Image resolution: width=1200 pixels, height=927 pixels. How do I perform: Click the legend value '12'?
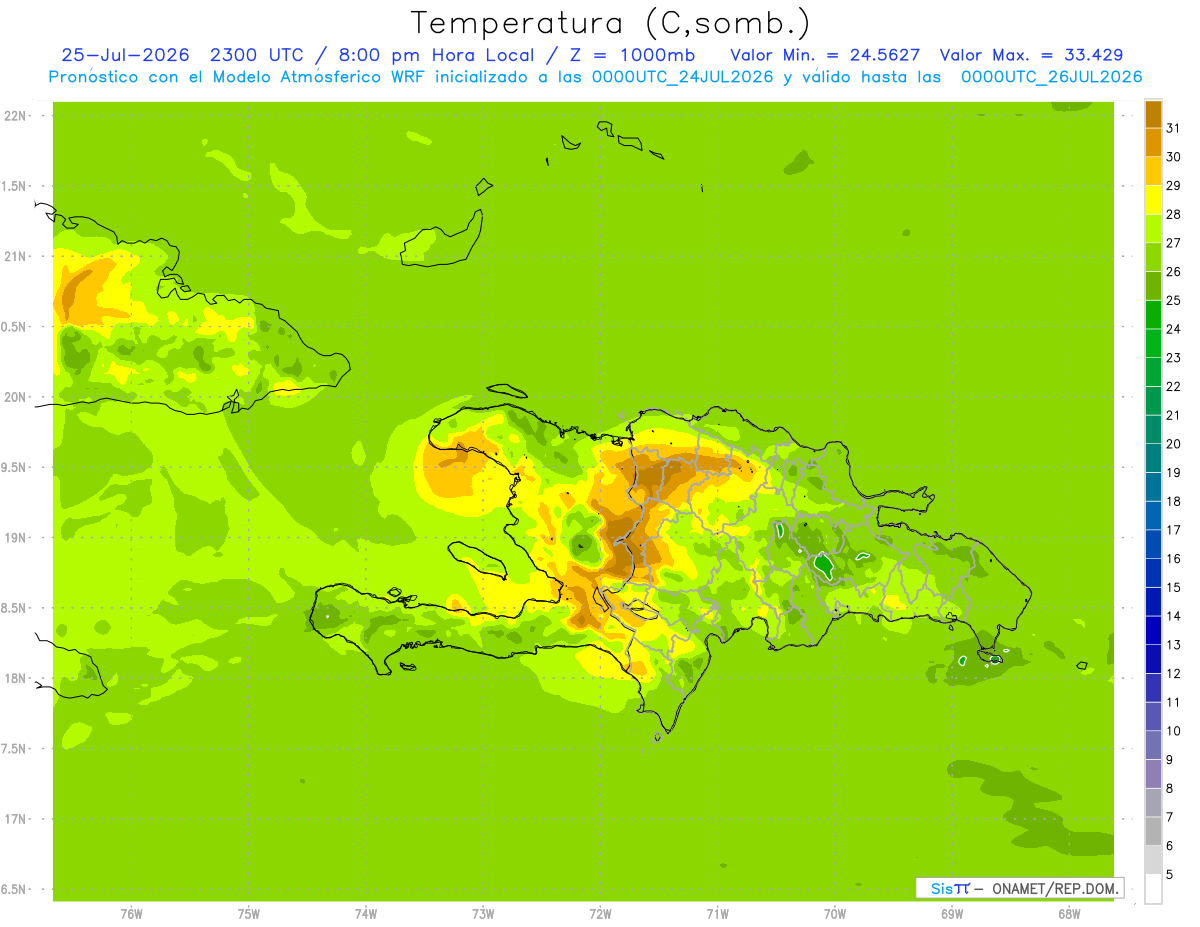(x=1174, y=674)
